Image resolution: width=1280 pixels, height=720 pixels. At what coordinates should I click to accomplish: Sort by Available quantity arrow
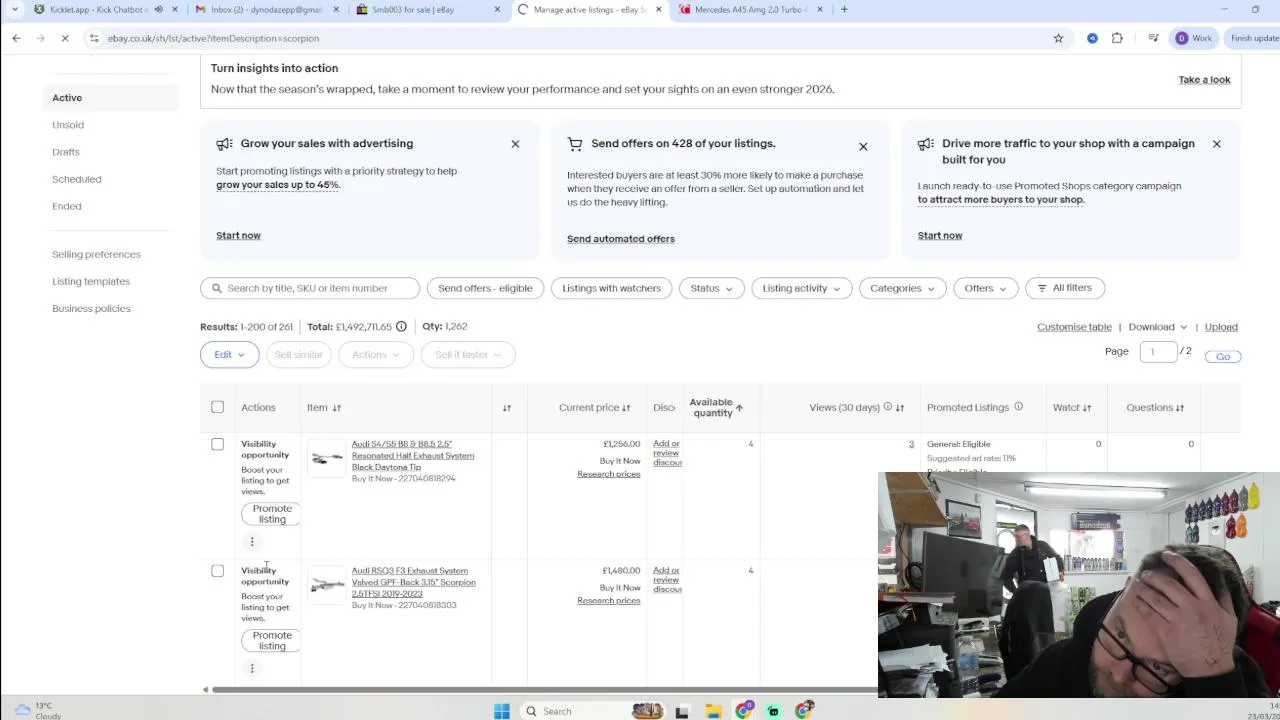pyautogui.click(x=739, y=408)
